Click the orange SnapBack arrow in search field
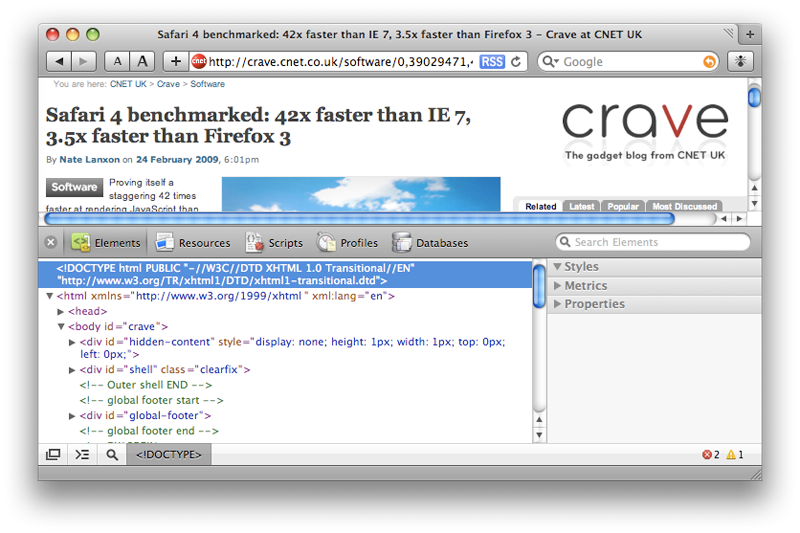Screen dimensions: 800x533 pos(709,62)
